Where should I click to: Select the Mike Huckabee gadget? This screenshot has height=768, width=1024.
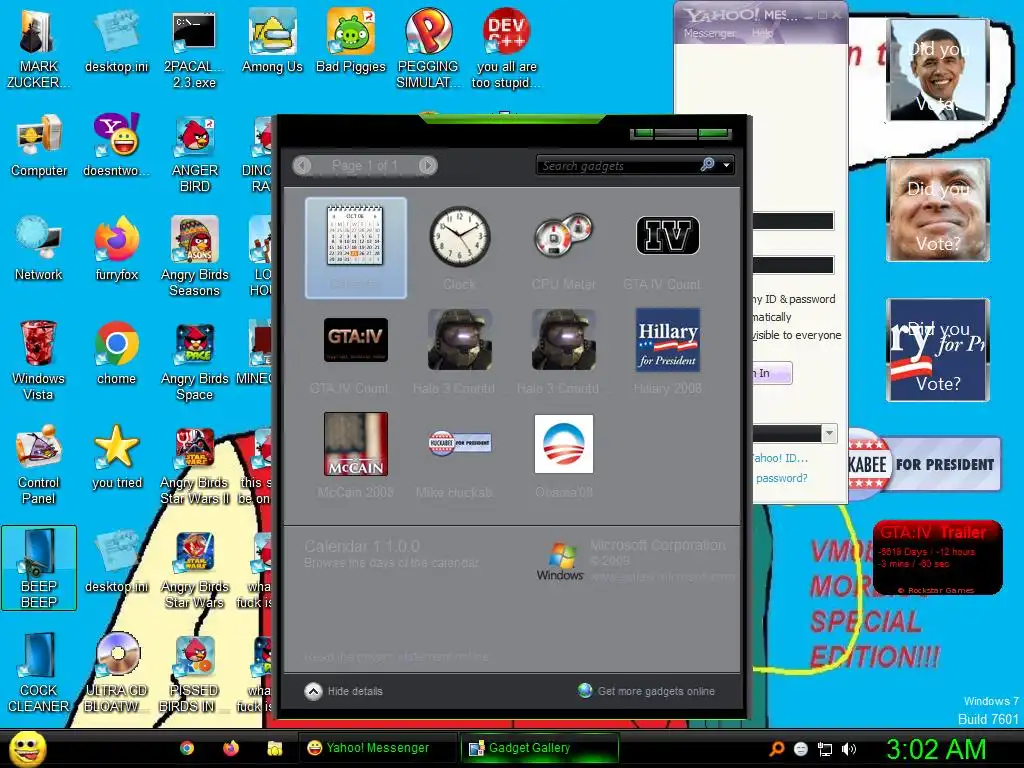pos(459,456)
